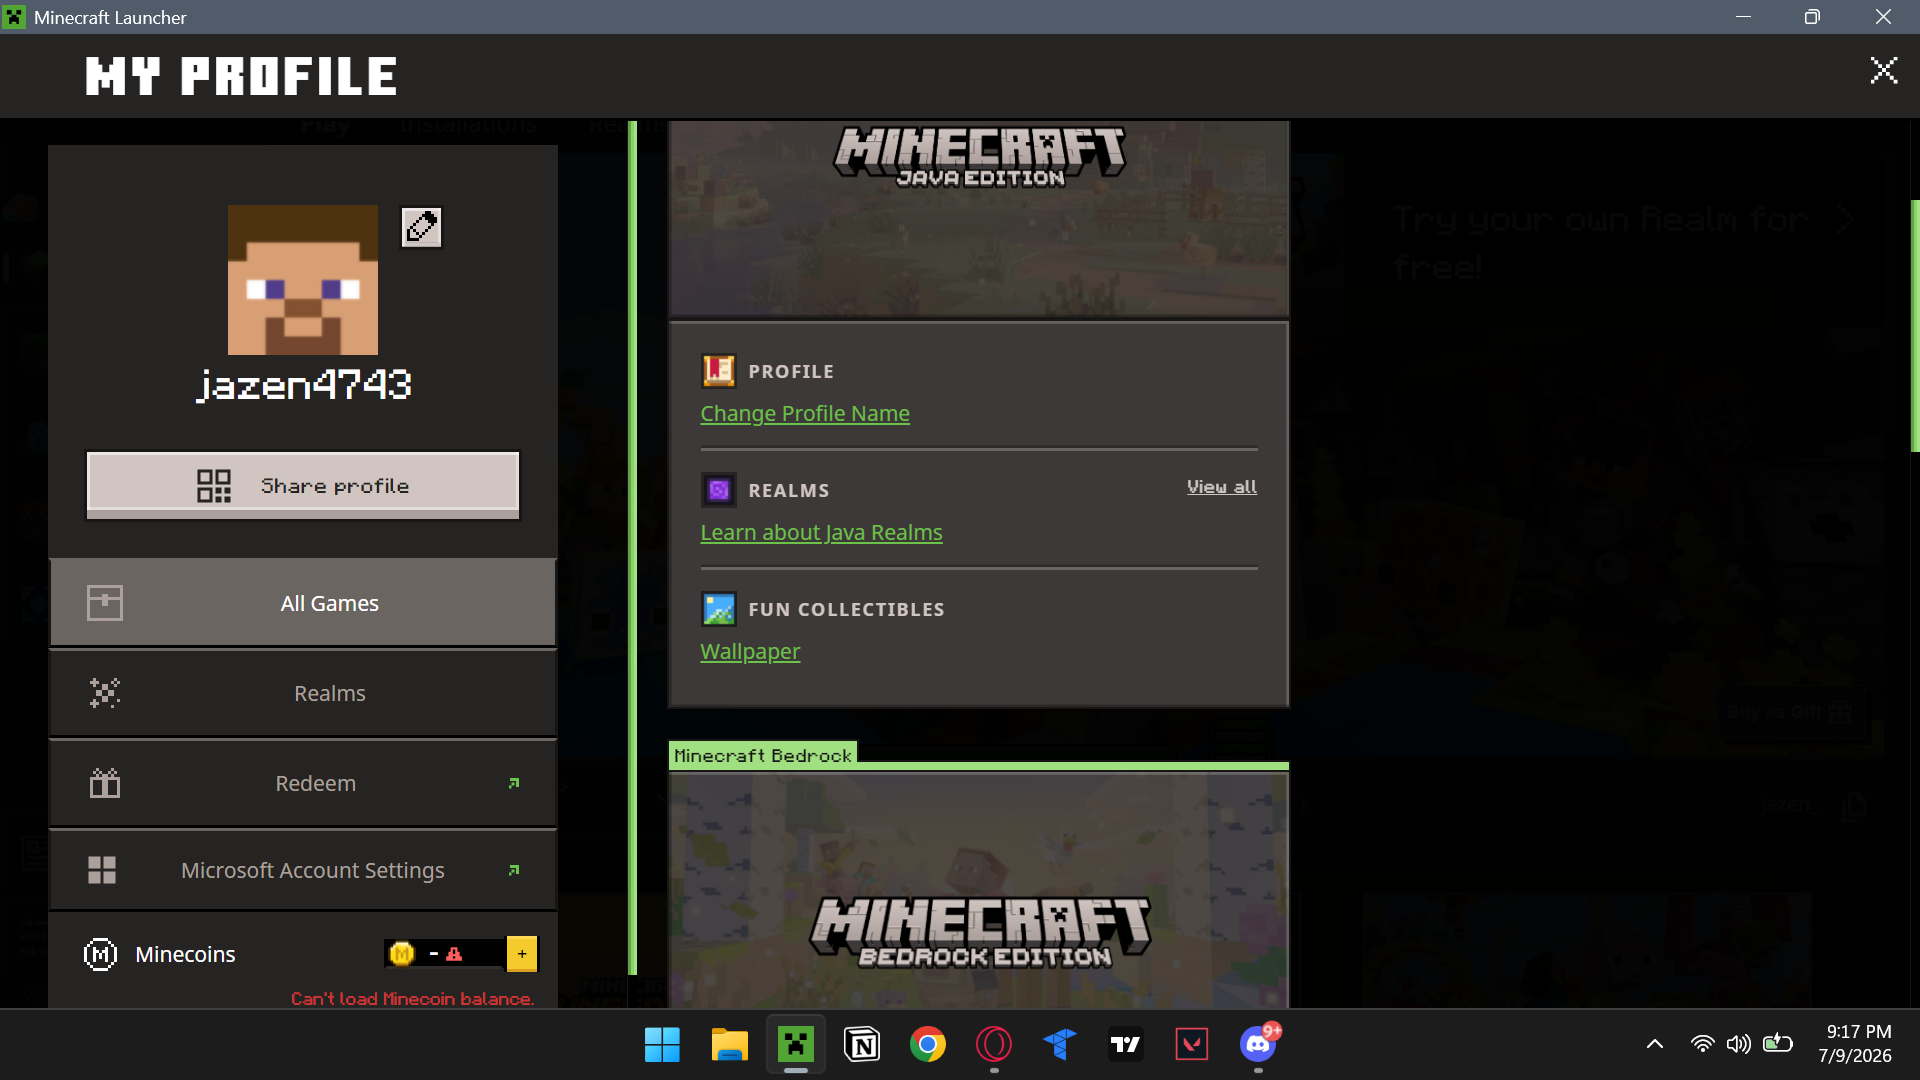Click the Minecraft Bedrock Edition banner
The height and width of the screenshot is (1080, 1920).
point(979,890)
